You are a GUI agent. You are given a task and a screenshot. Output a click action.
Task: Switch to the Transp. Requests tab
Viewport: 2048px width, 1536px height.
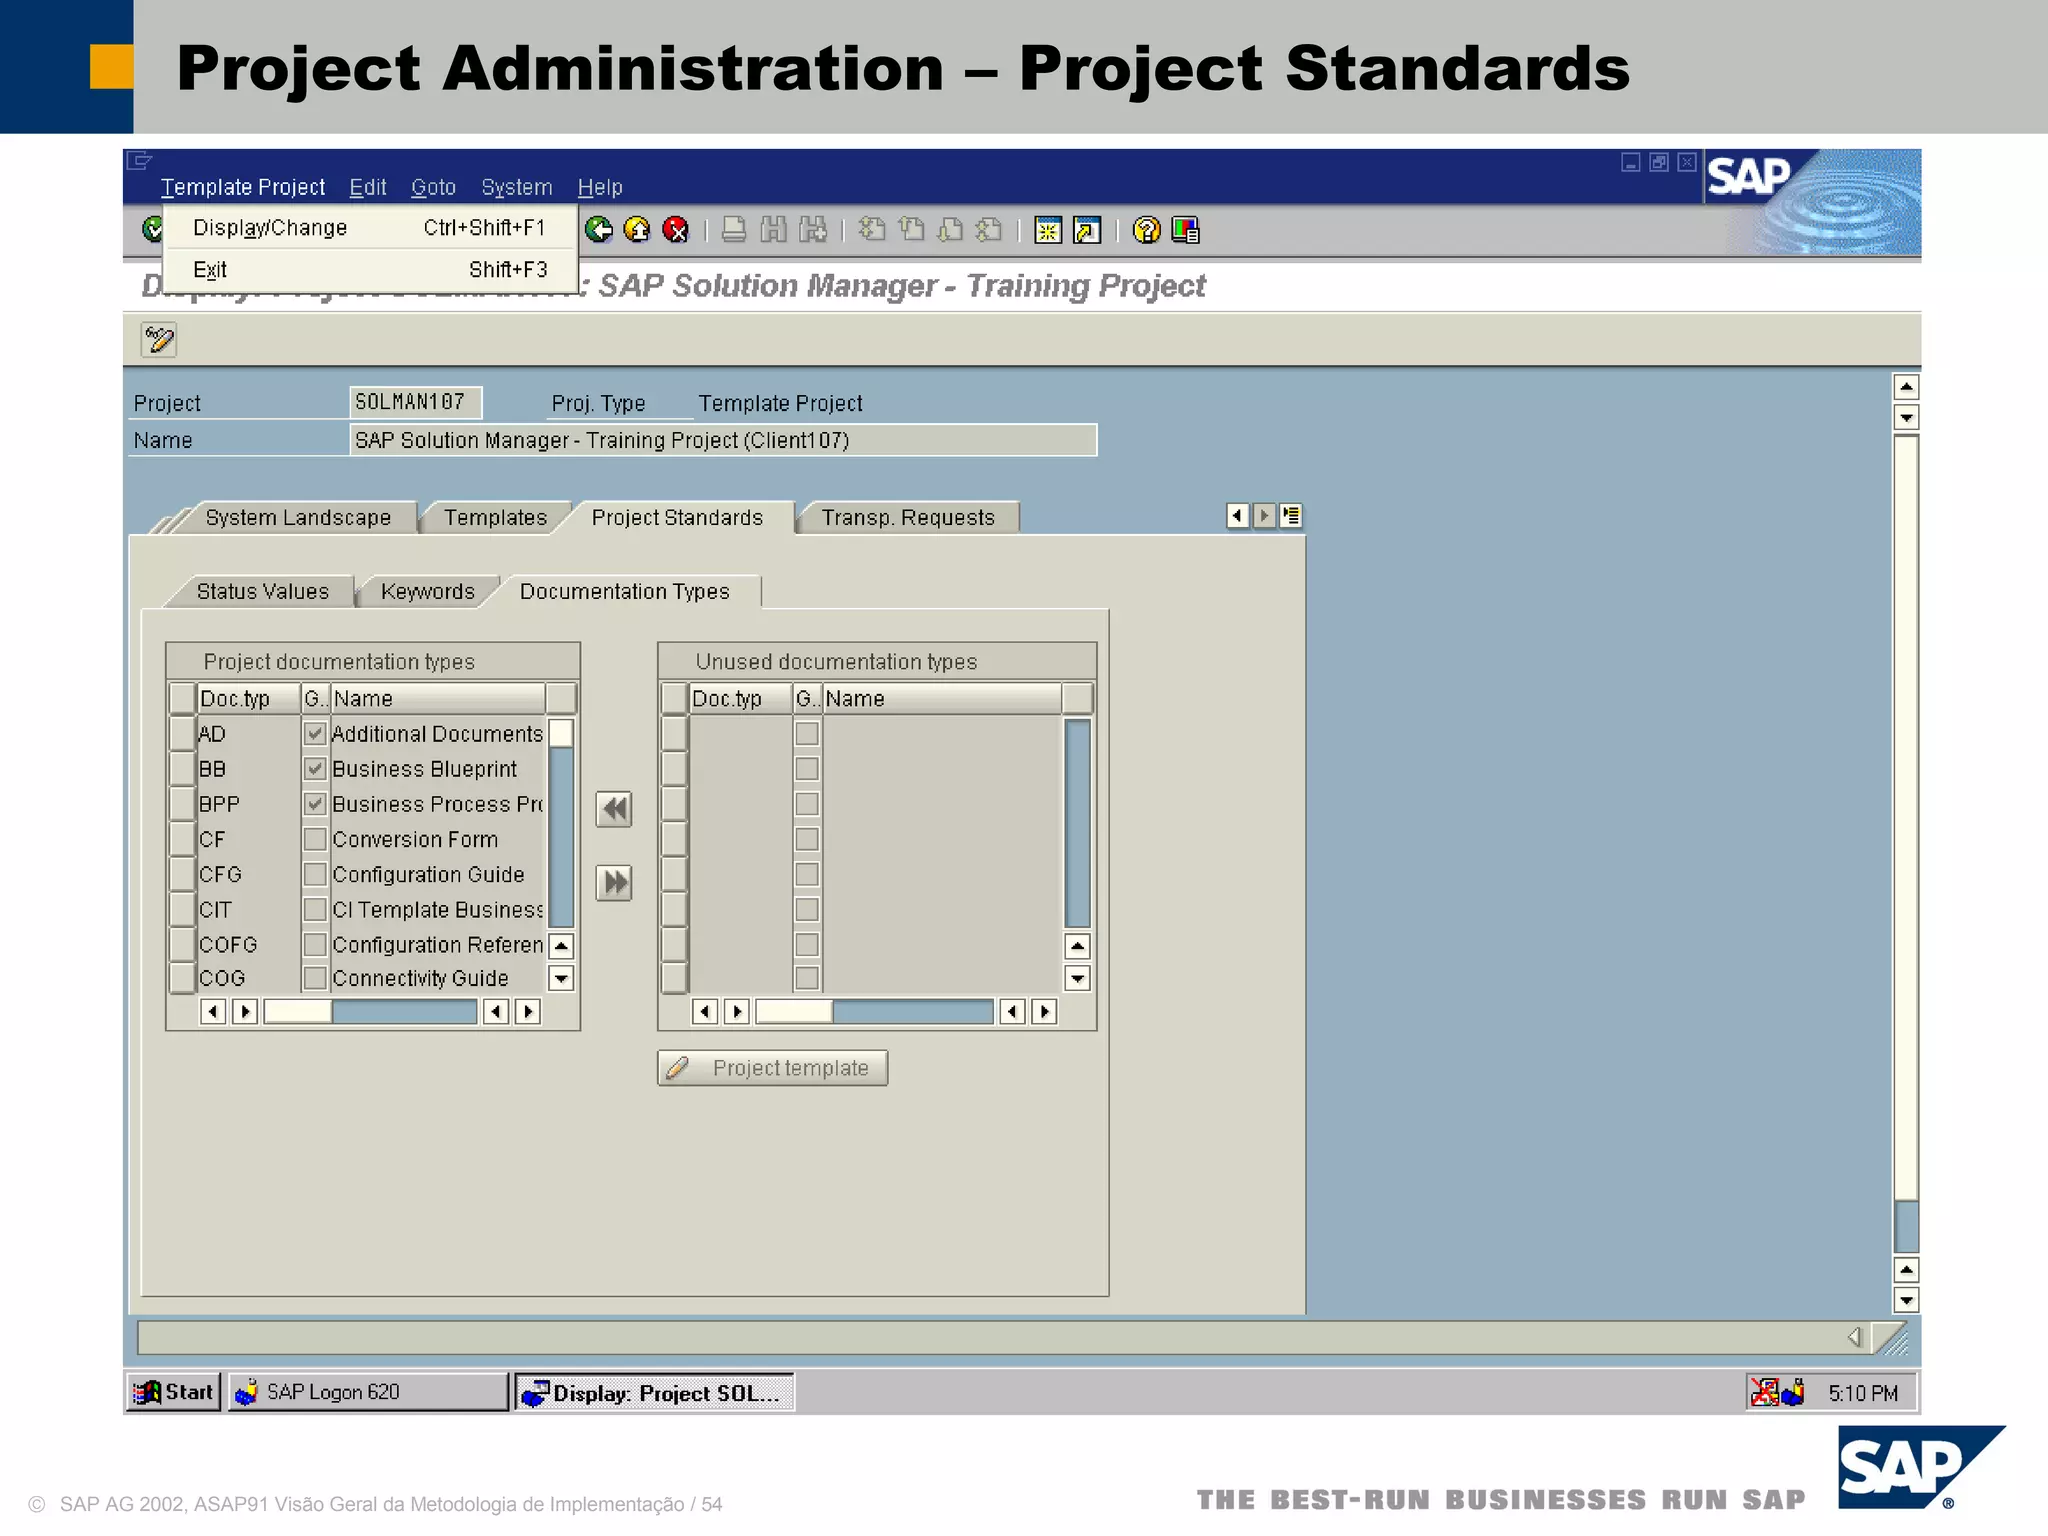pyautogui.click(x=908, y=517)
